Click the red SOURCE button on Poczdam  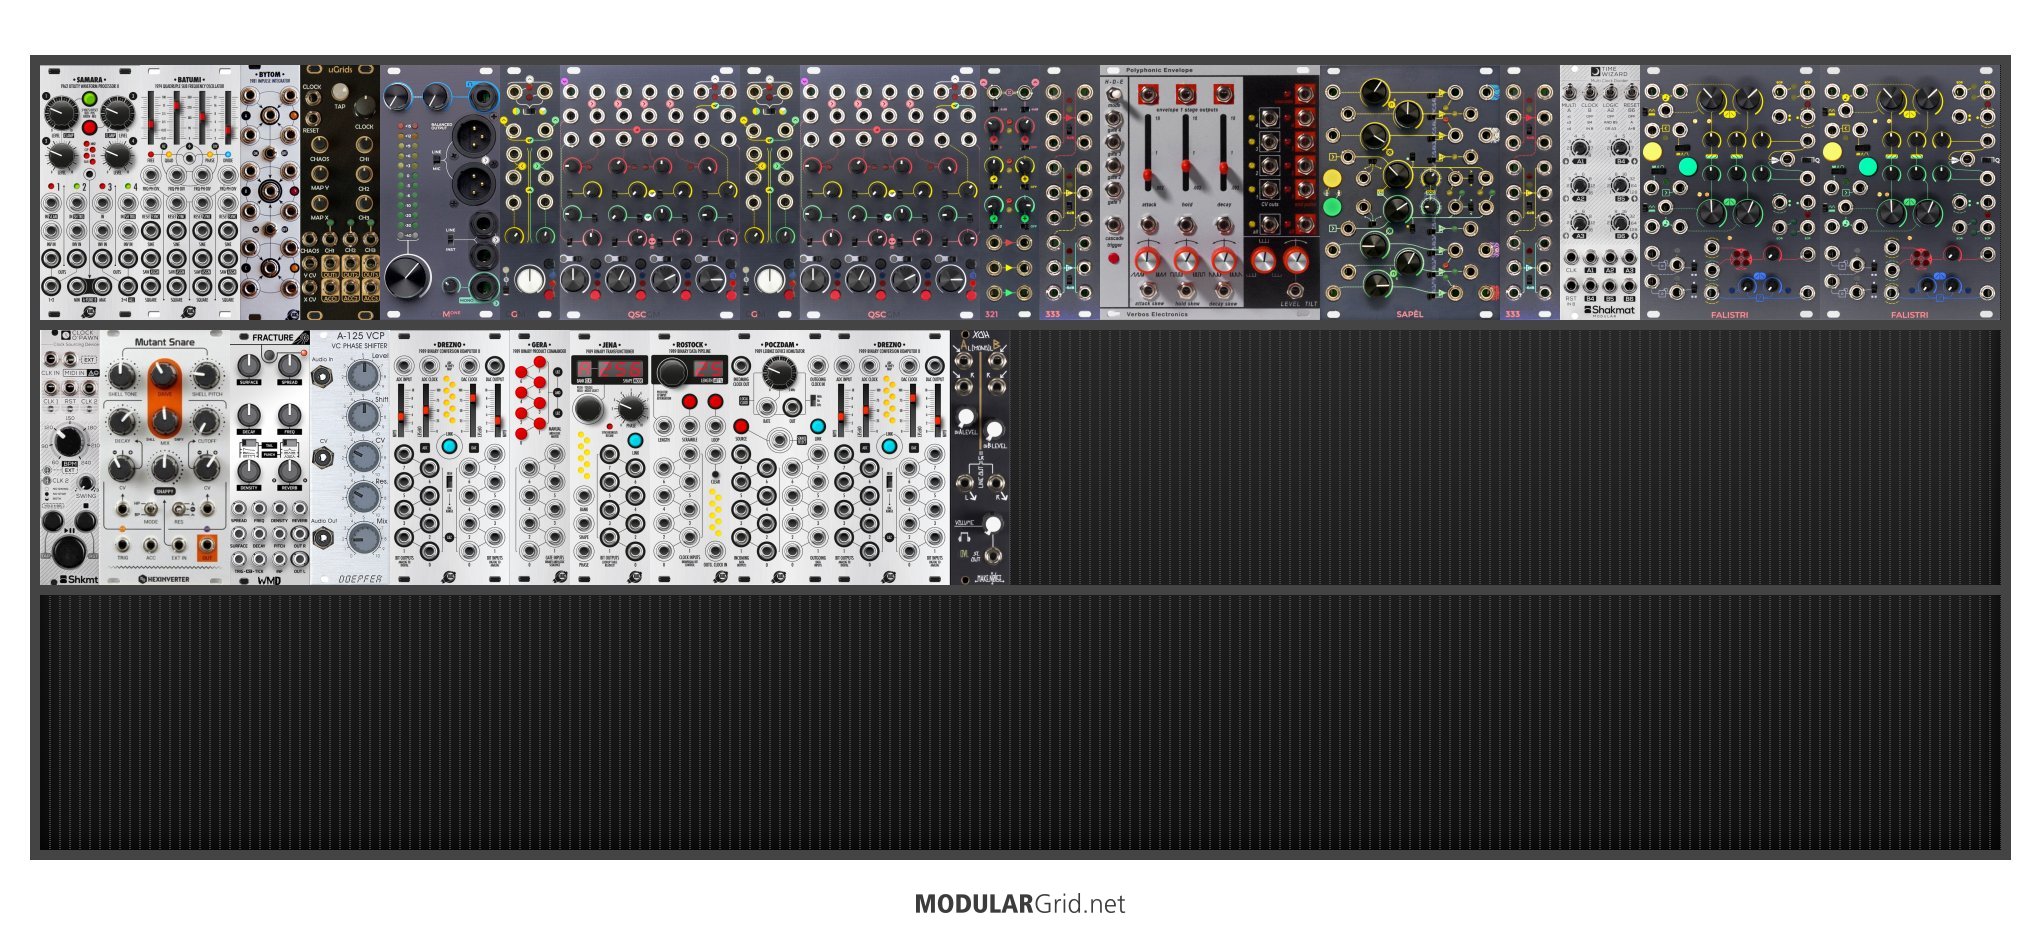tap(741, 426)
